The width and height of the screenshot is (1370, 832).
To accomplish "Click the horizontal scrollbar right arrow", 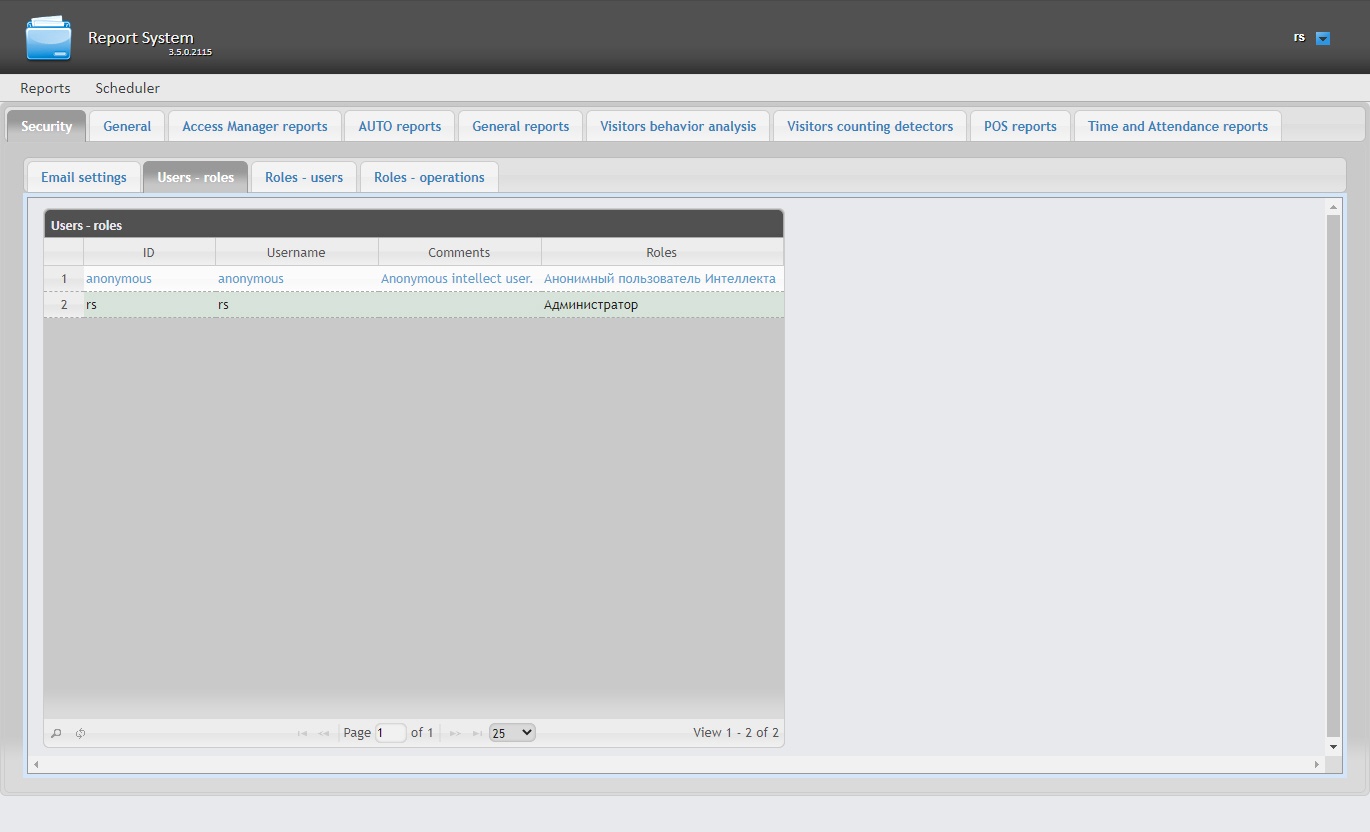I will [1317, 764].
